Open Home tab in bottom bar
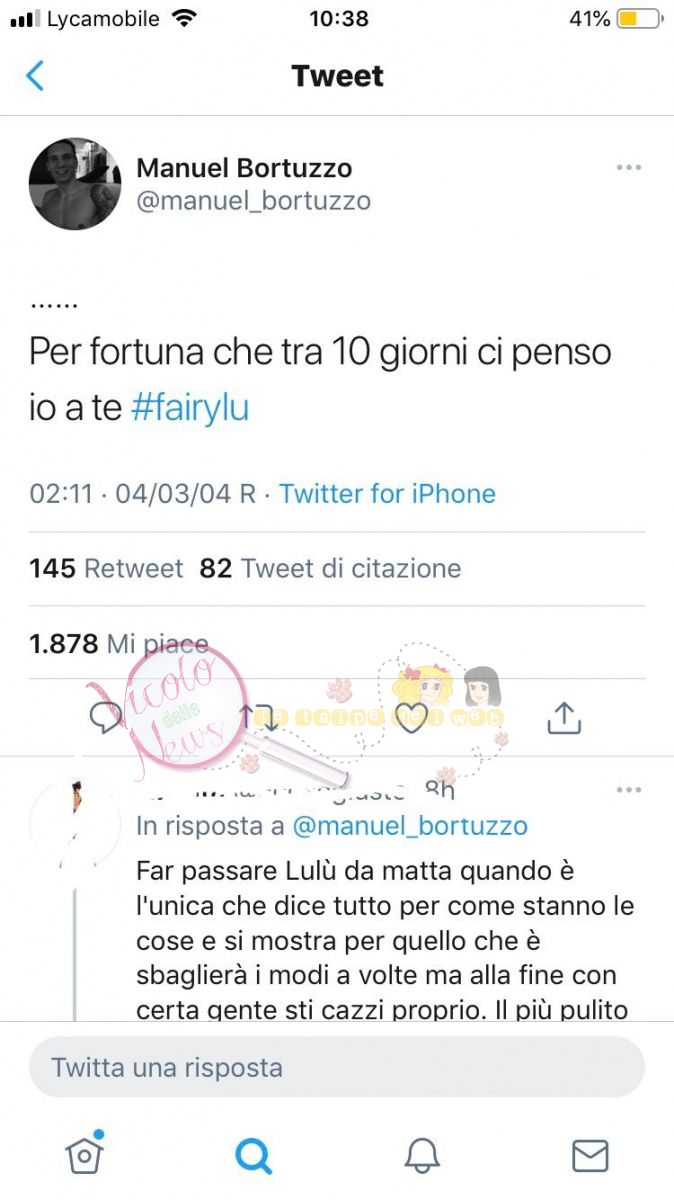This screenshot has height=1200, width=674. coord(84,1154)
